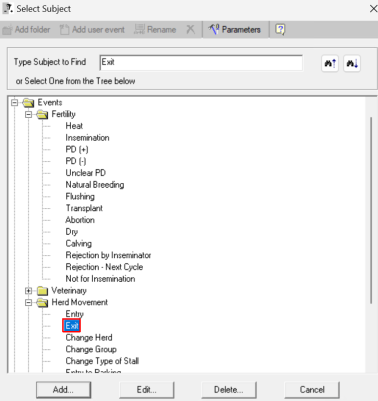378x401 pixels.
Task: Click the tree vertical scrollbar
Action: point(371,210)
